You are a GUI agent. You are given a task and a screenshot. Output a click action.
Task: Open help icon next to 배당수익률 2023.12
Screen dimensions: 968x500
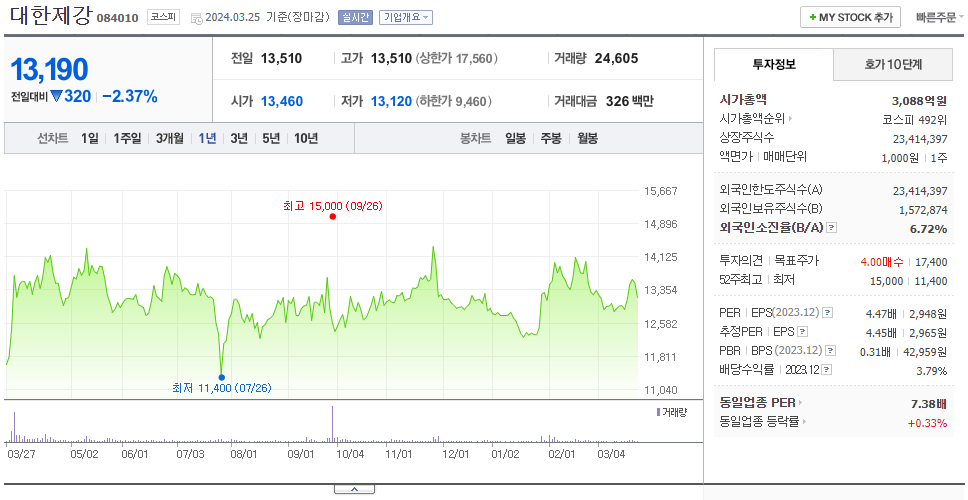click(827, 370)
